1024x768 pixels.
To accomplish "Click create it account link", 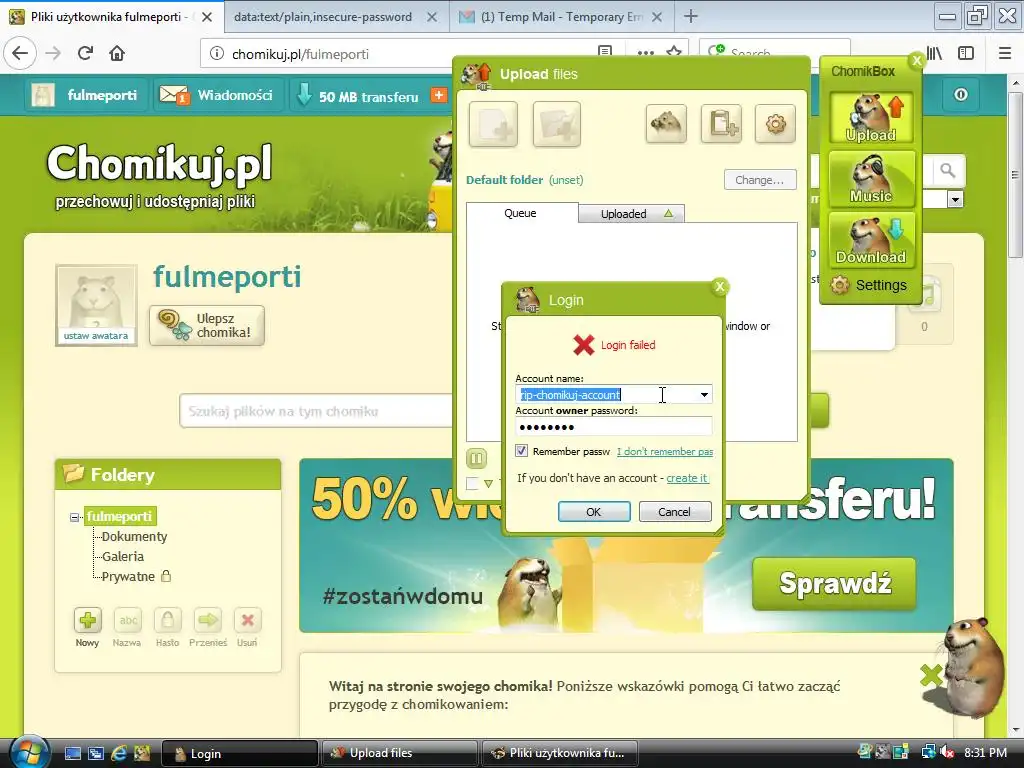I will (687, 478).
